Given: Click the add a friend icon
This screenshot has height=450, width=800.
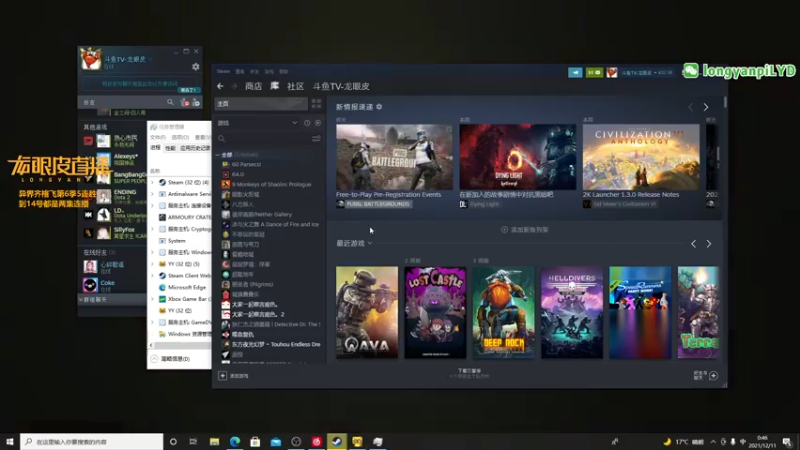Looking at the screenshot, I should tap(196, 103).
